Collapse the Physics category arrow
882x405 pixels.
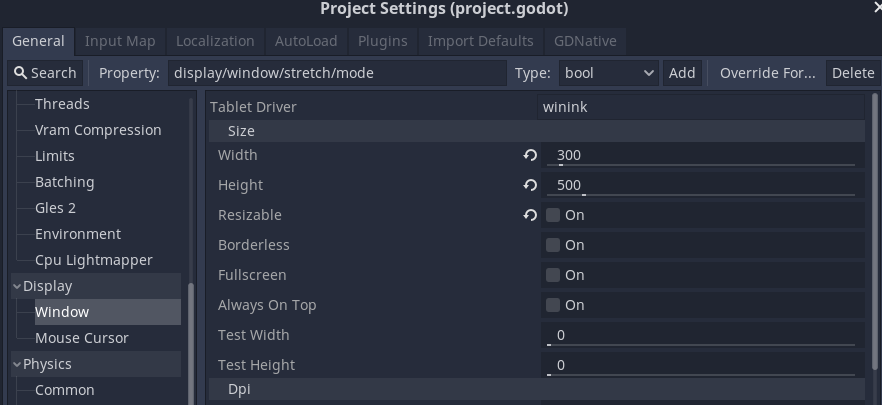pos(17,364)
